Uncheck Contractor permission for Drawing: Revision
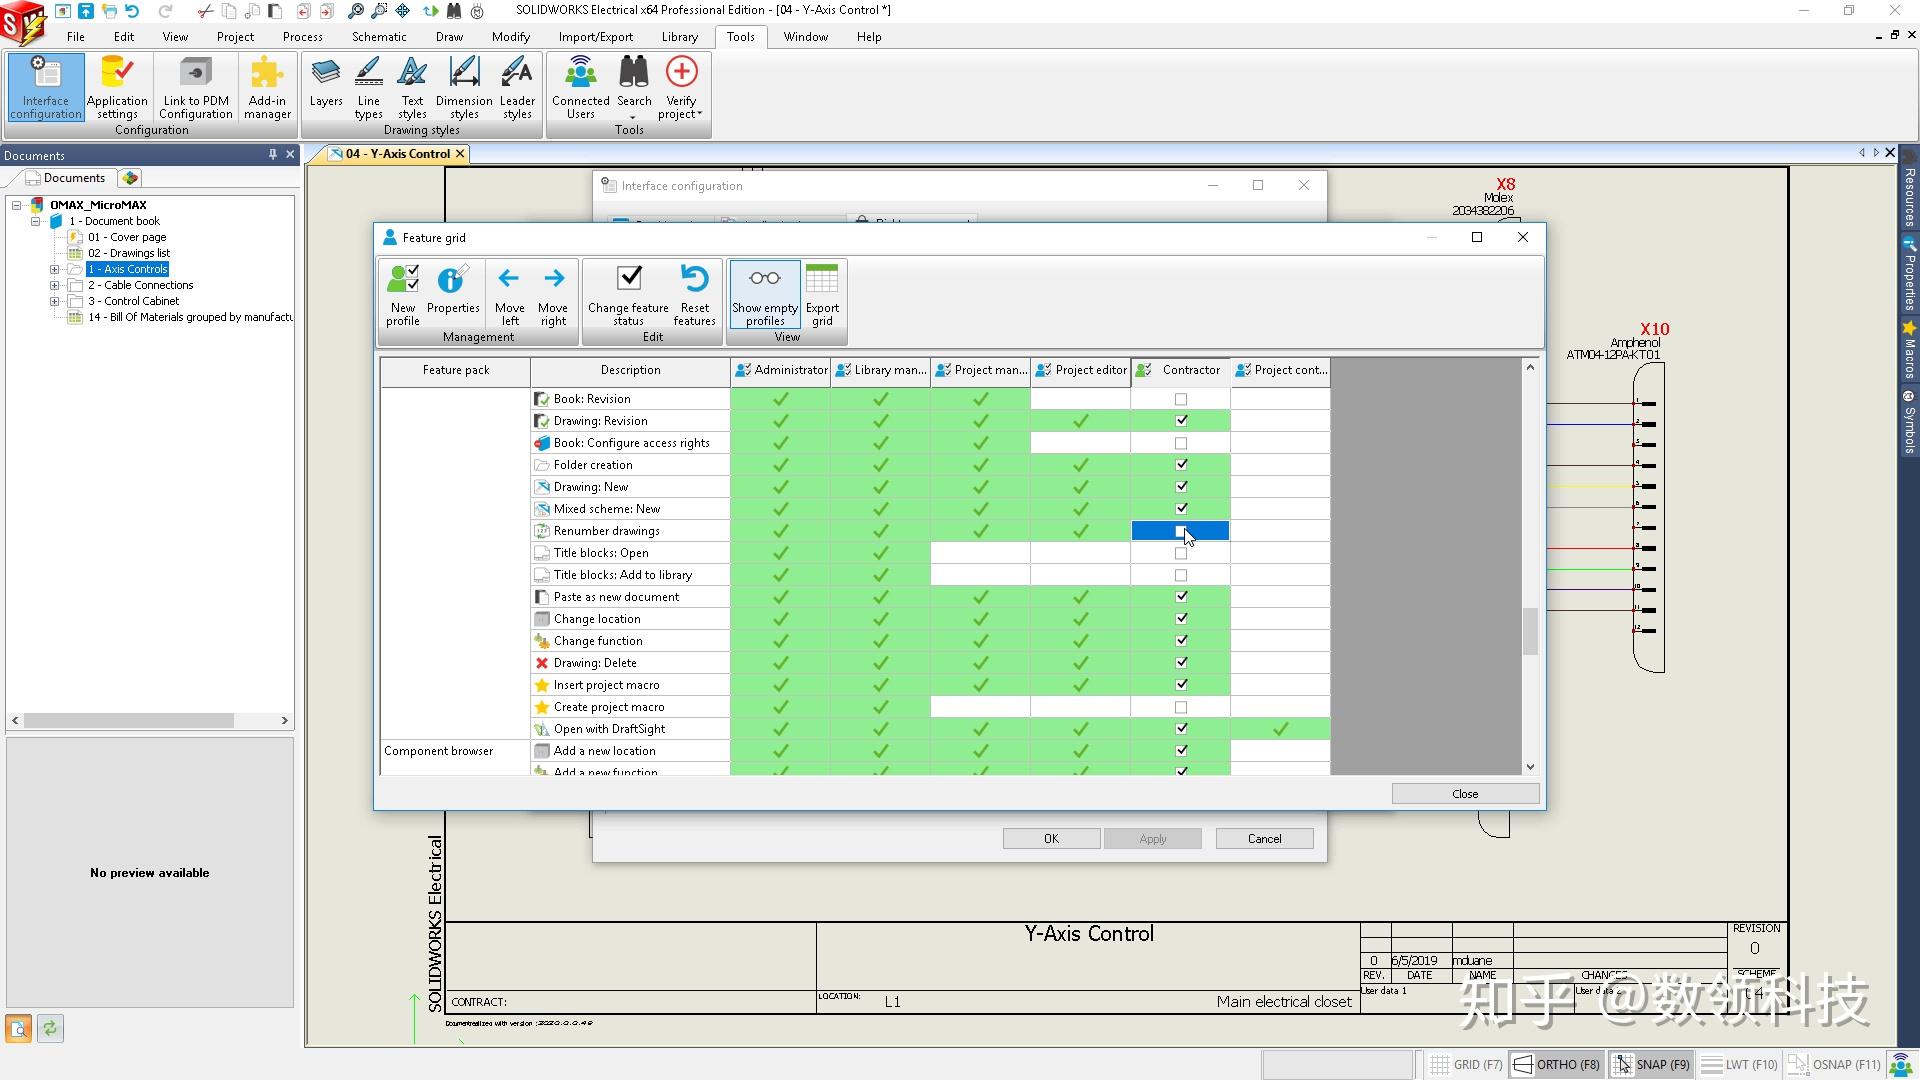The height and width of the screenshot is (1080, 1920). point(1181,420)
